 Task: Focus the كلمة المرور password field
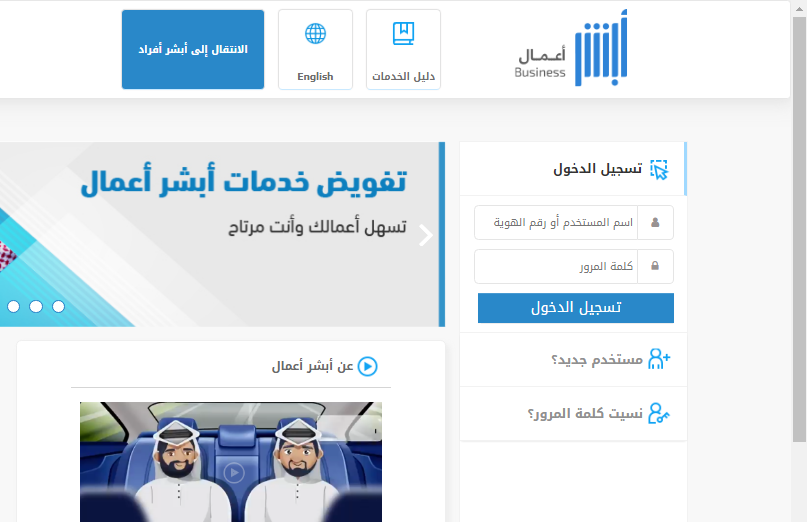(x=565, y=267)
